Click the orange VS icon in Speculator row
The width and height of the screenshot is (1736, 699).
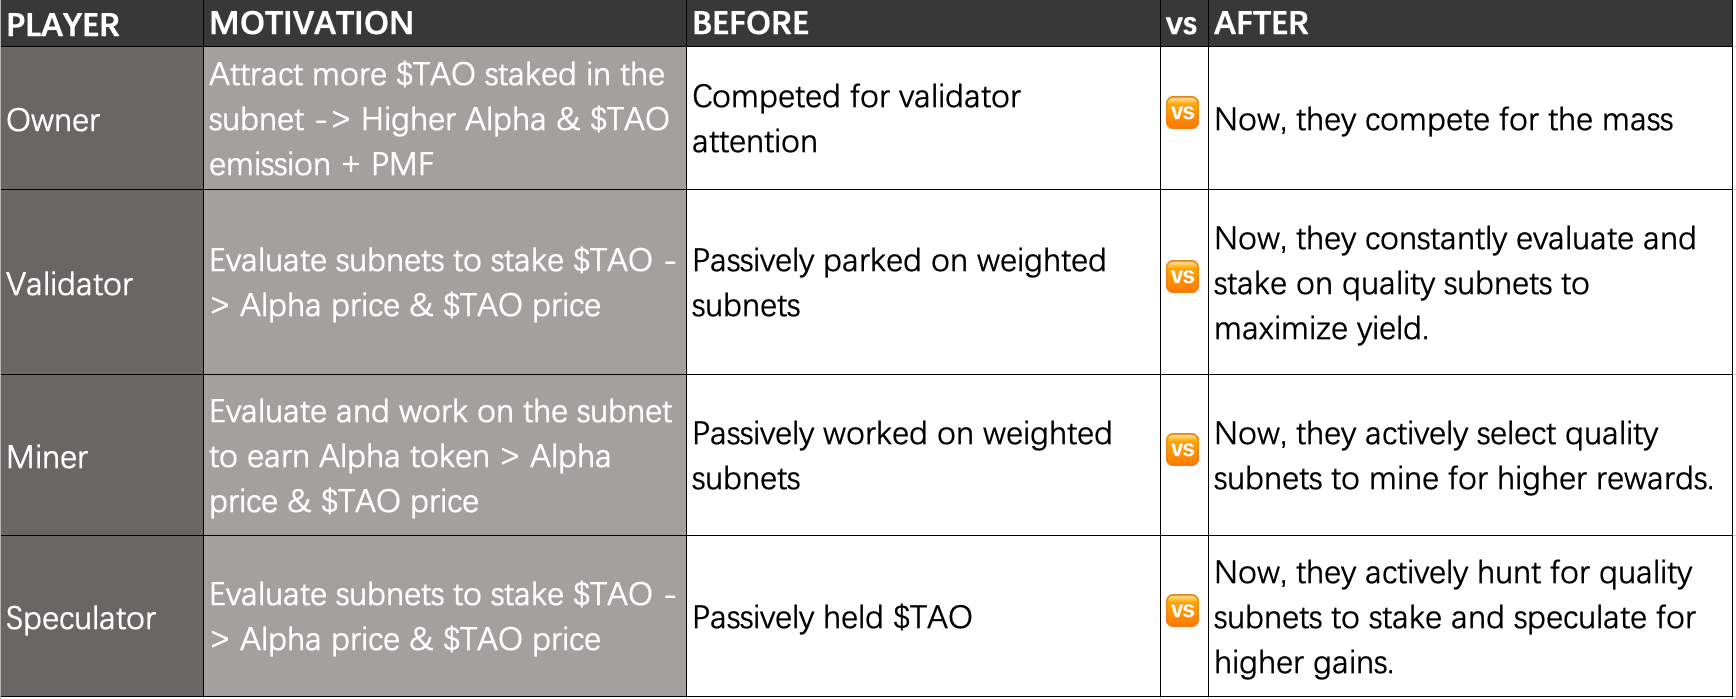[1182, 610]
